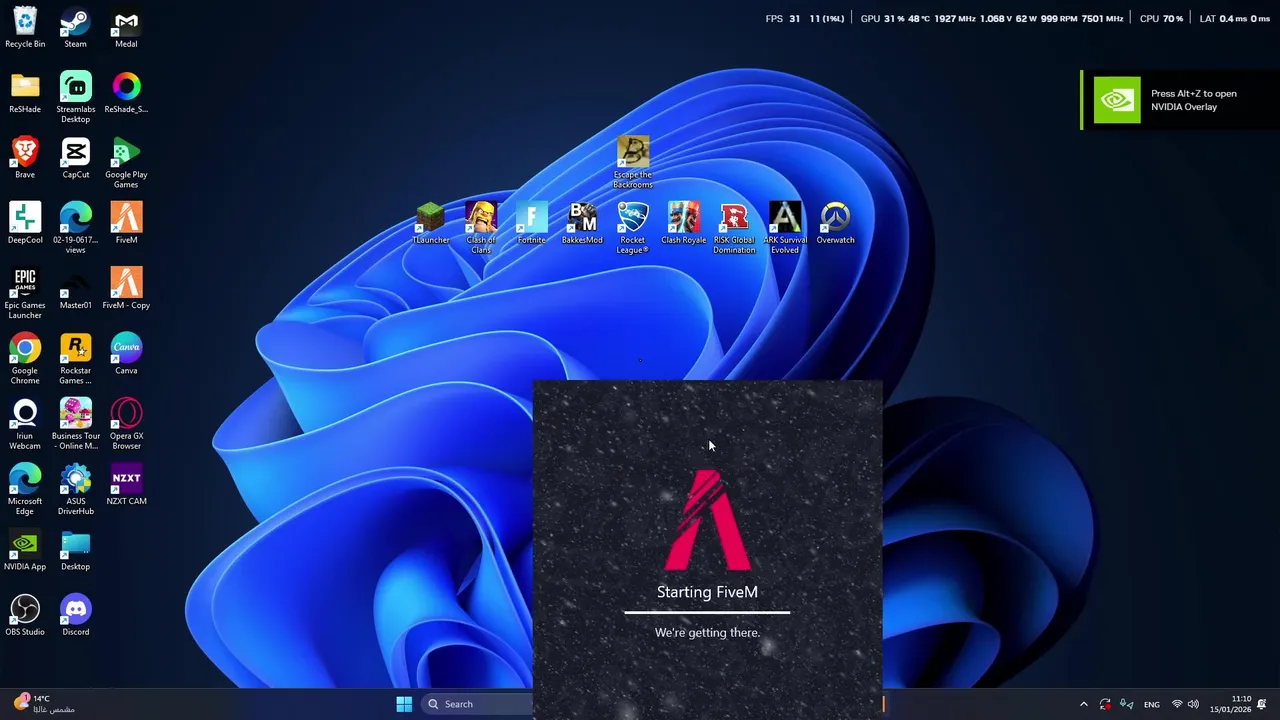Open Google Play Games shortcut

[126, 162]
